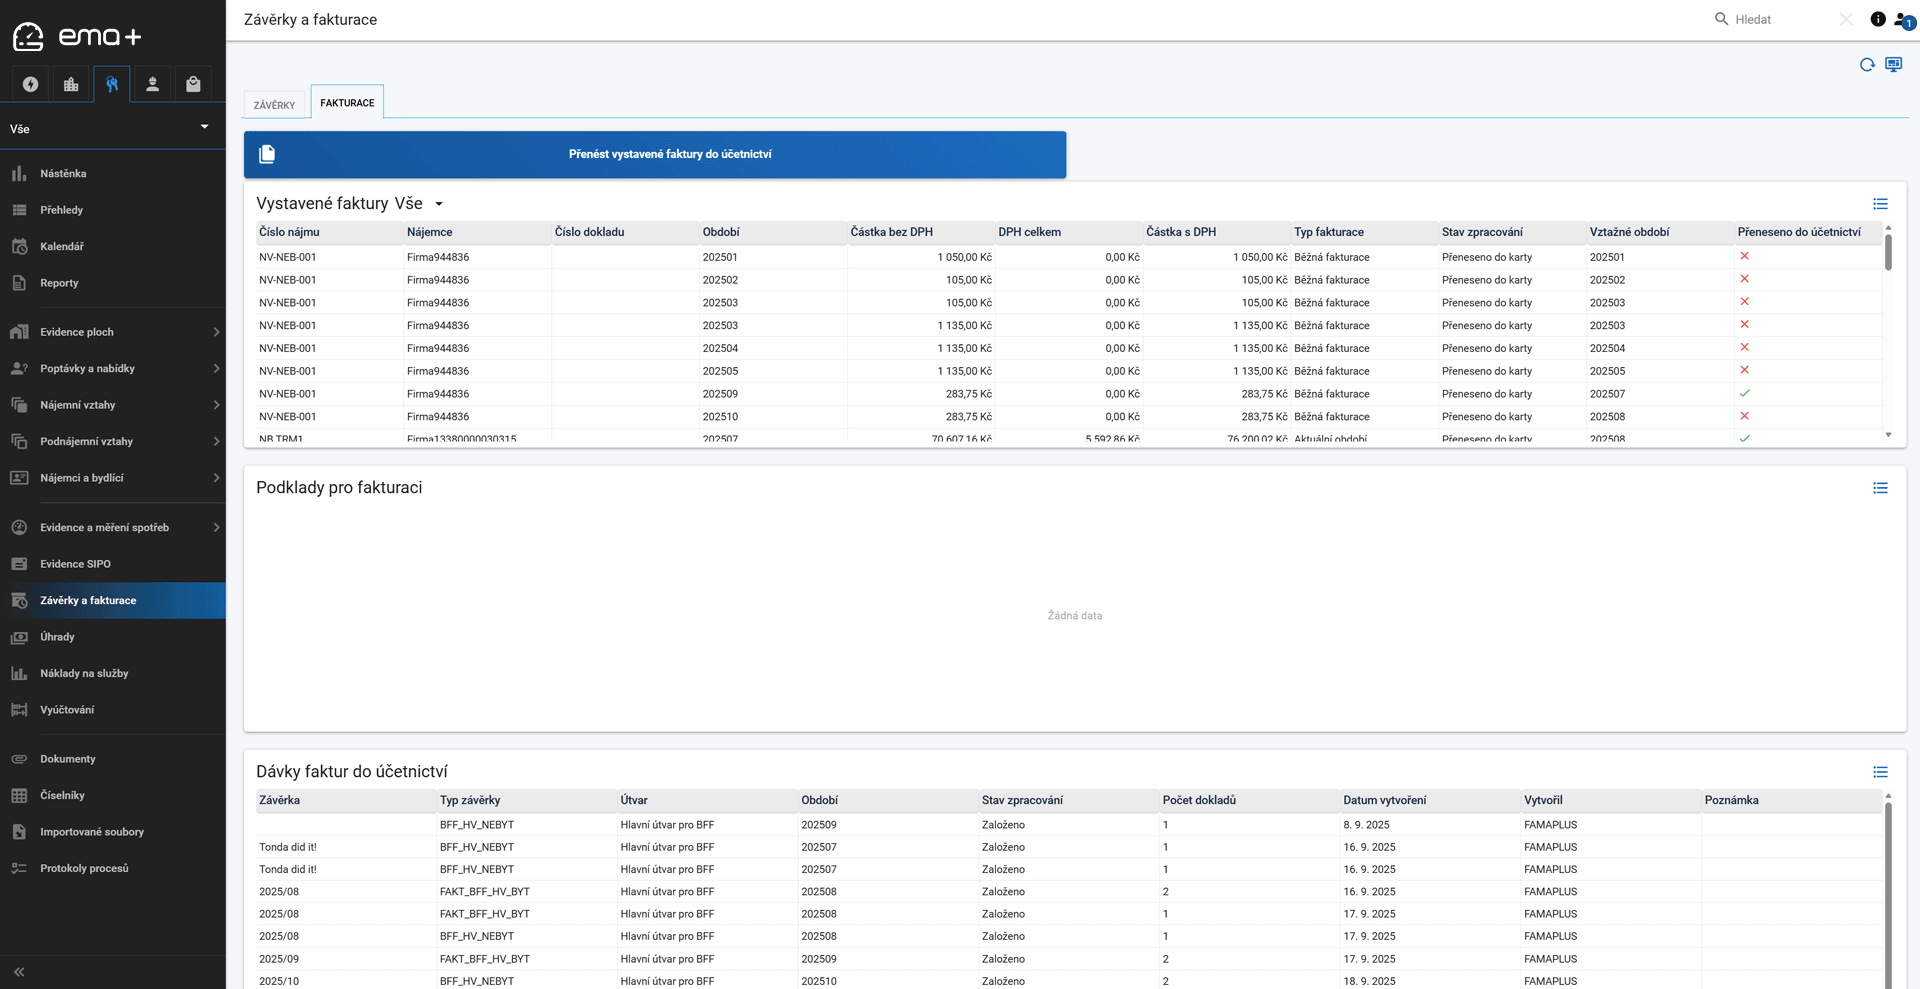Open the energy lightning bolt module
Image resolution: width=1920 pixels, height=989 pixels.
pos(30,84)
